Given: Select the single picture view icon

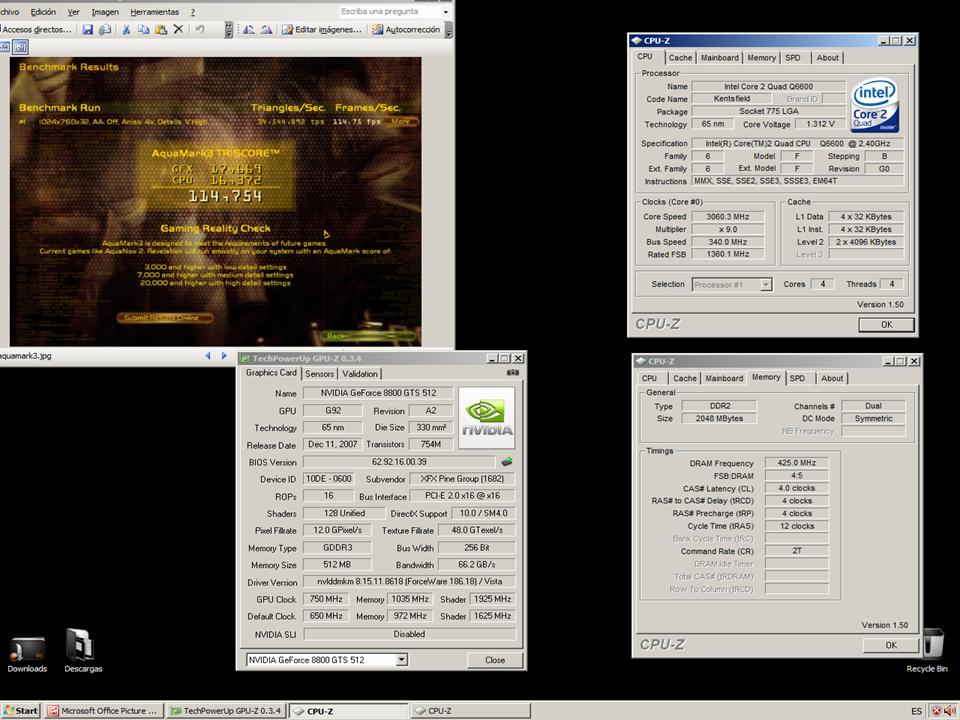Looking at the screenshot, I should pos(20,47).
